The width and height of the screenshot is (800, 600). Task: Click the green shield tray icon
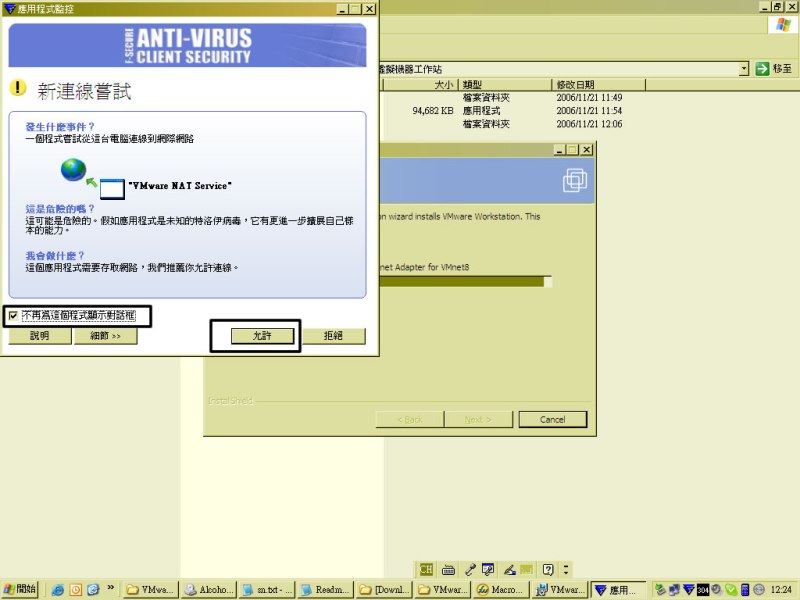pyautogui.click(x=731, y=590)
